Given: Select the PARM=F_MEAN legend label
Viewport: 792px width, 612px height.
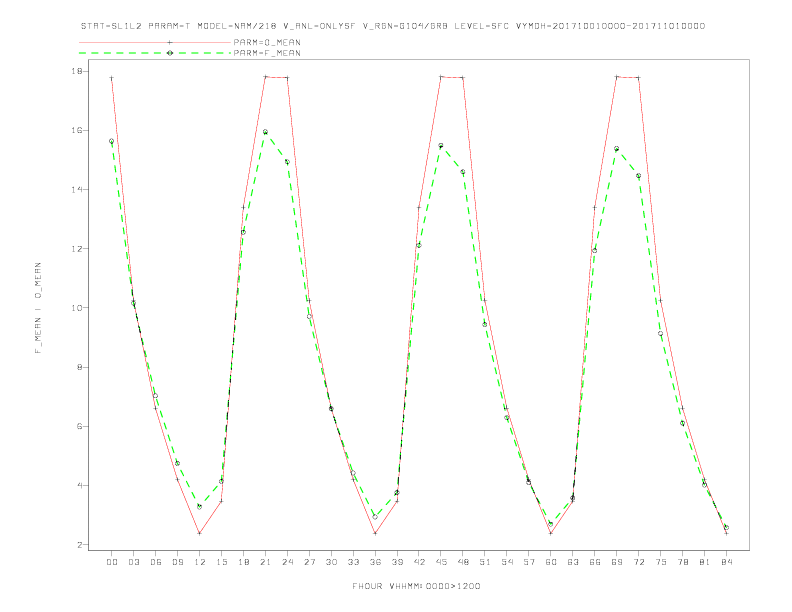Looking at the screenshot, I should click(267, 53).
